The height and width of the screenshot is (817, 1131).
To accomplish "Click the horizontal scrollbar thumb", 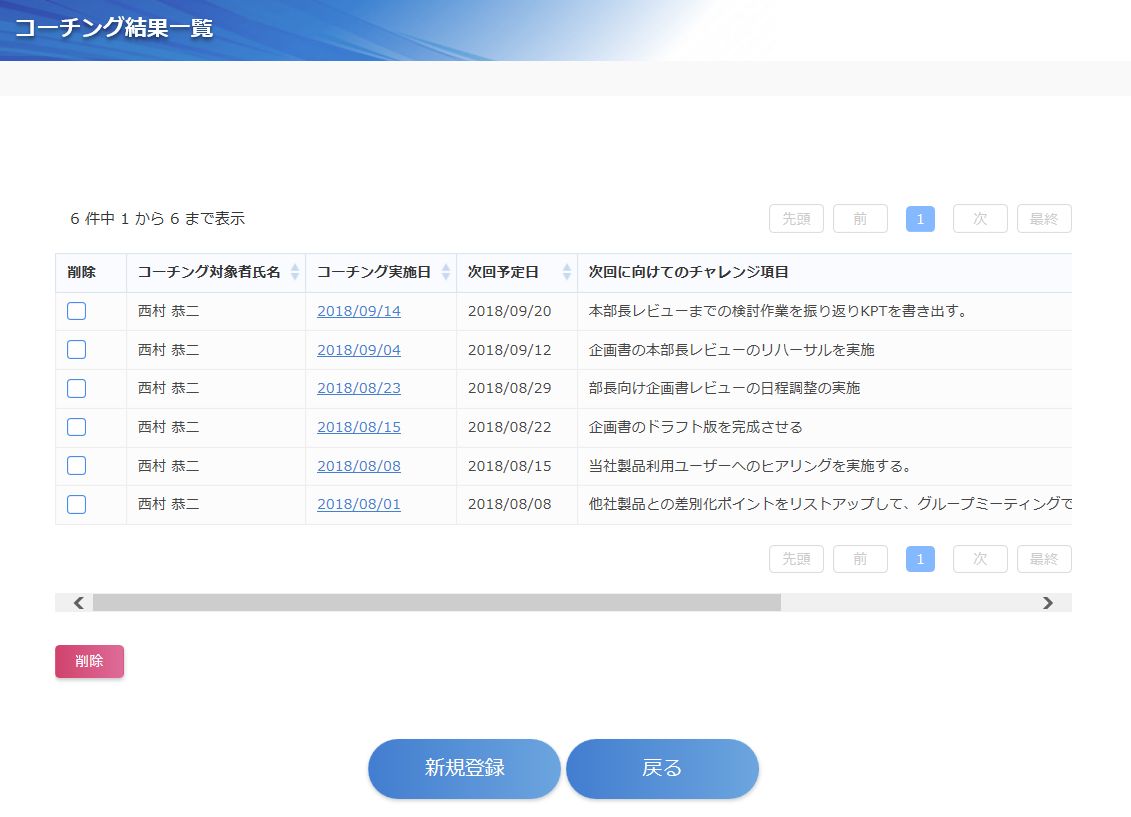I will point(436,602).
